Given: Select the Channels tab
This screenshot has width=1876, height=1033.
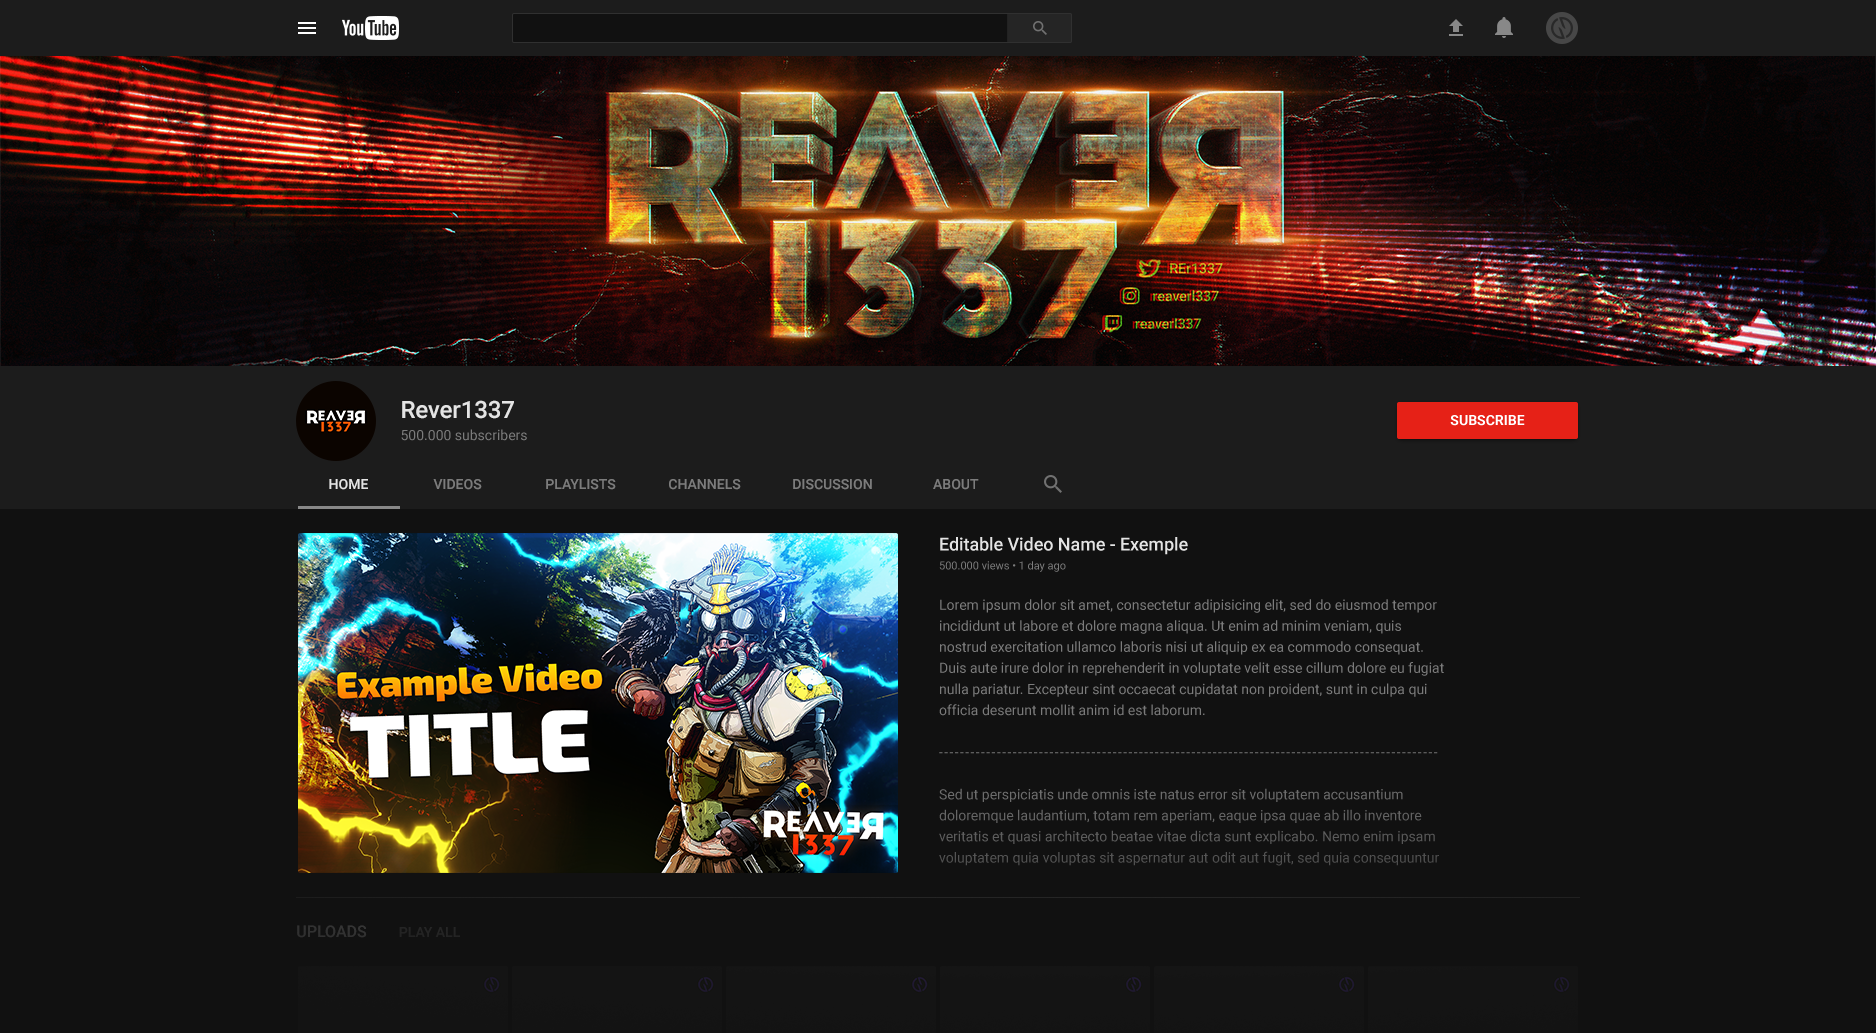Looking at the screenshot, I should (x=704, y=484).
